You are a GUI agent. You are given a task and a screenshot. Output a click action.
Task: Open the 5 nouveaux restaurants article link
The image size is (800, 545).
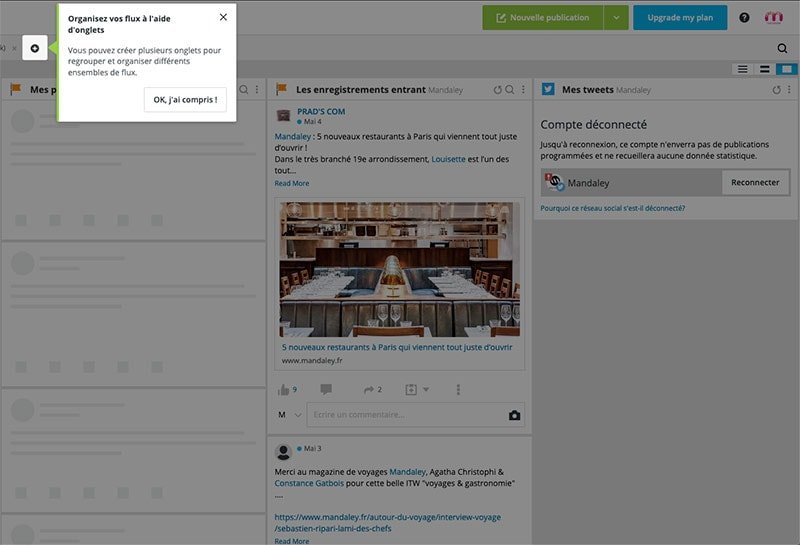[x=397, y=347]
